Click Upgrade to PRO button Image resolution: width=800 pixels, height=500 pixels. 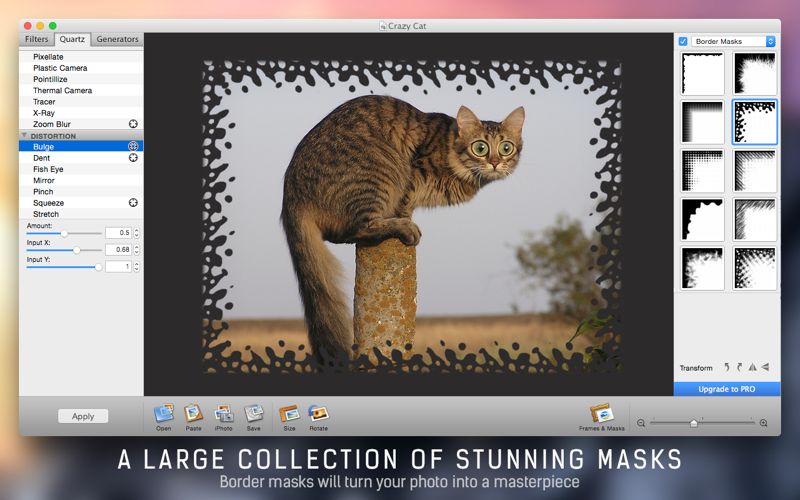727,389
